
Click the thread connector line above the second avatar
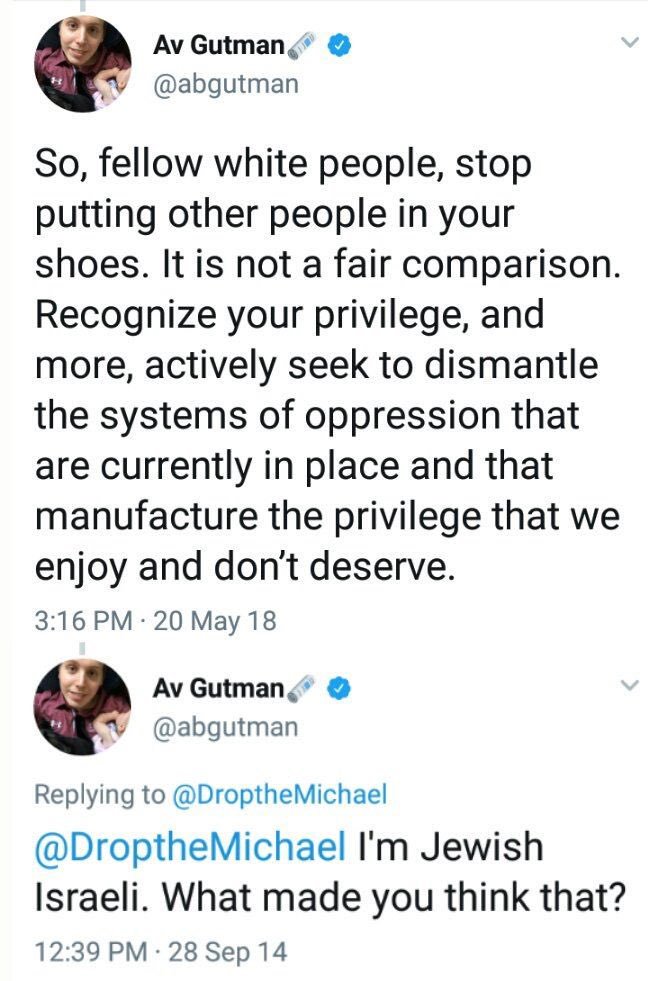[x=82, y=648]
